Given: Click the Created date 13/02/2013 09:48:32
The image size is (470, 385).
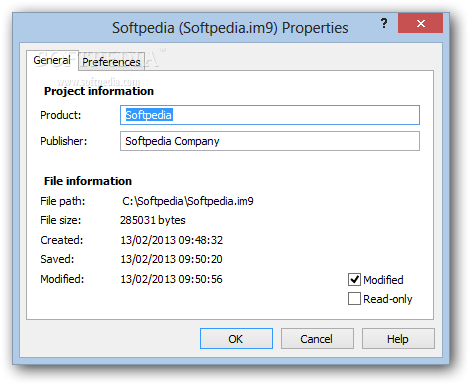Looking at the screenshot, I should pyautogui.click(x=172, y=240).
